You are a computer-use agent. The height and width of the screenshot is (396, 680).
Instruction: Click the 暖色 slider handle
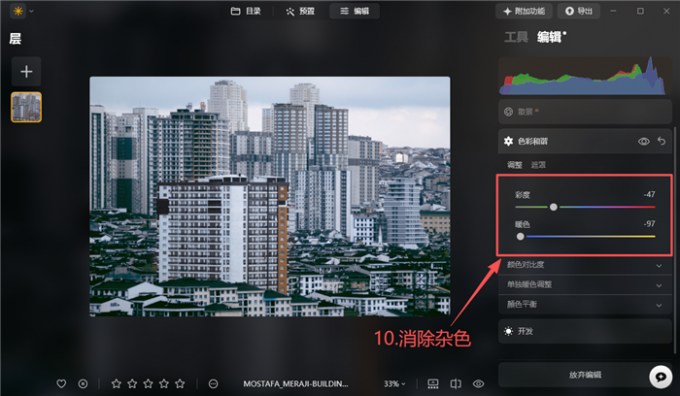pos(520,237)
